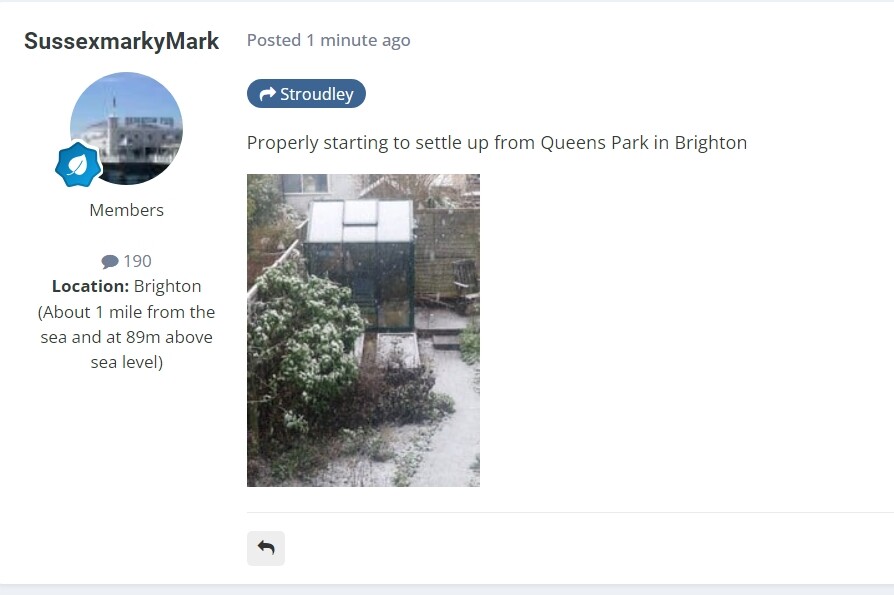
Task: Select the word Brighton in the post
Action: [x=710, y=142]
